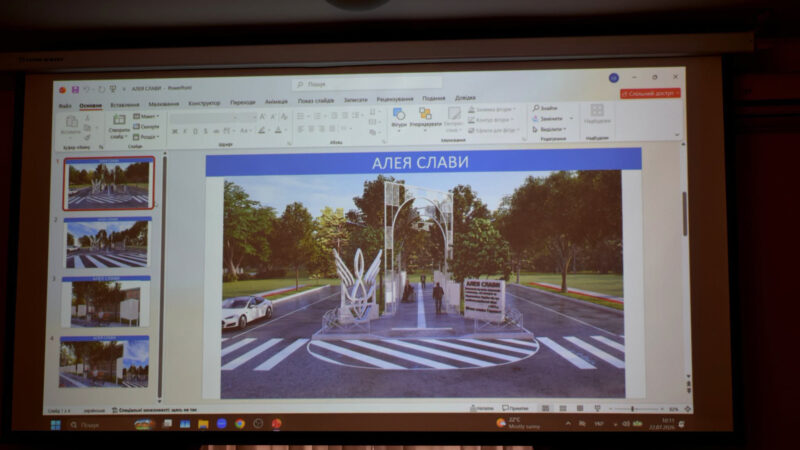The width and height of the screenshot is (800, 450).
Task: Start slideshow from status bar icon
Action: coord(597,408)
